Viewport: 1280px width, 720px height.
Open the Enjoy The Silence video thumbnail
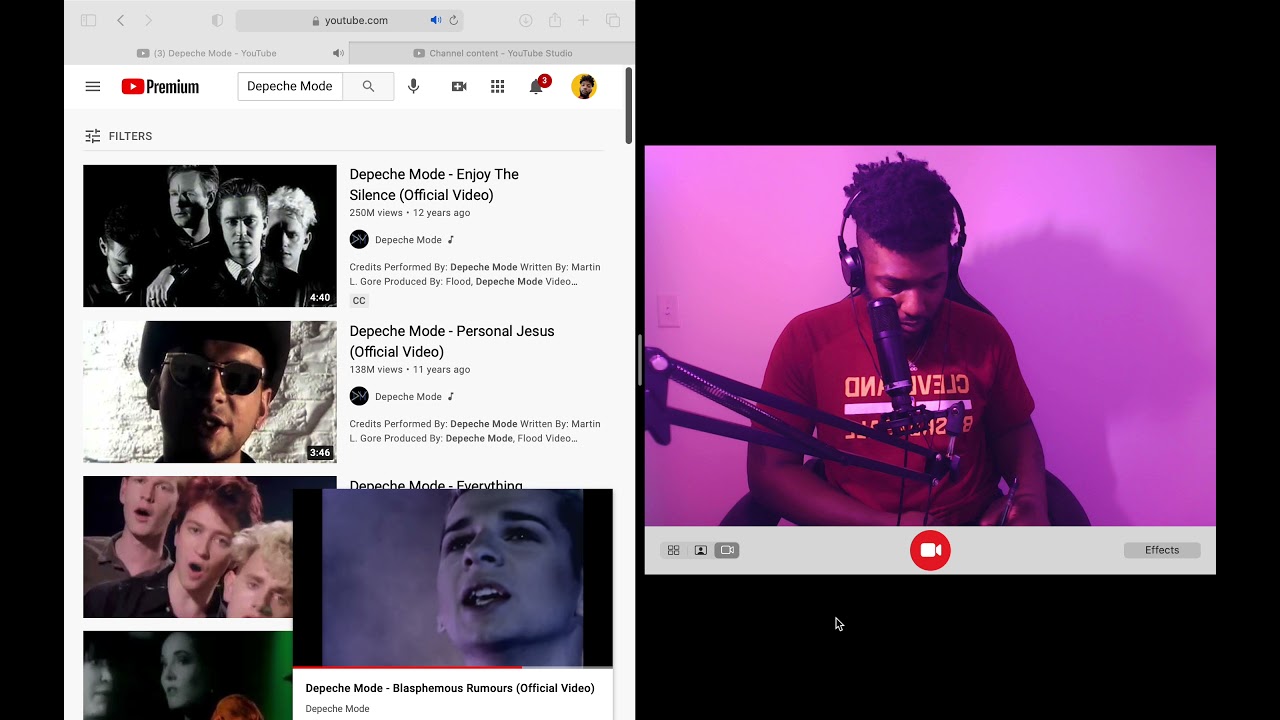point(210,236)
